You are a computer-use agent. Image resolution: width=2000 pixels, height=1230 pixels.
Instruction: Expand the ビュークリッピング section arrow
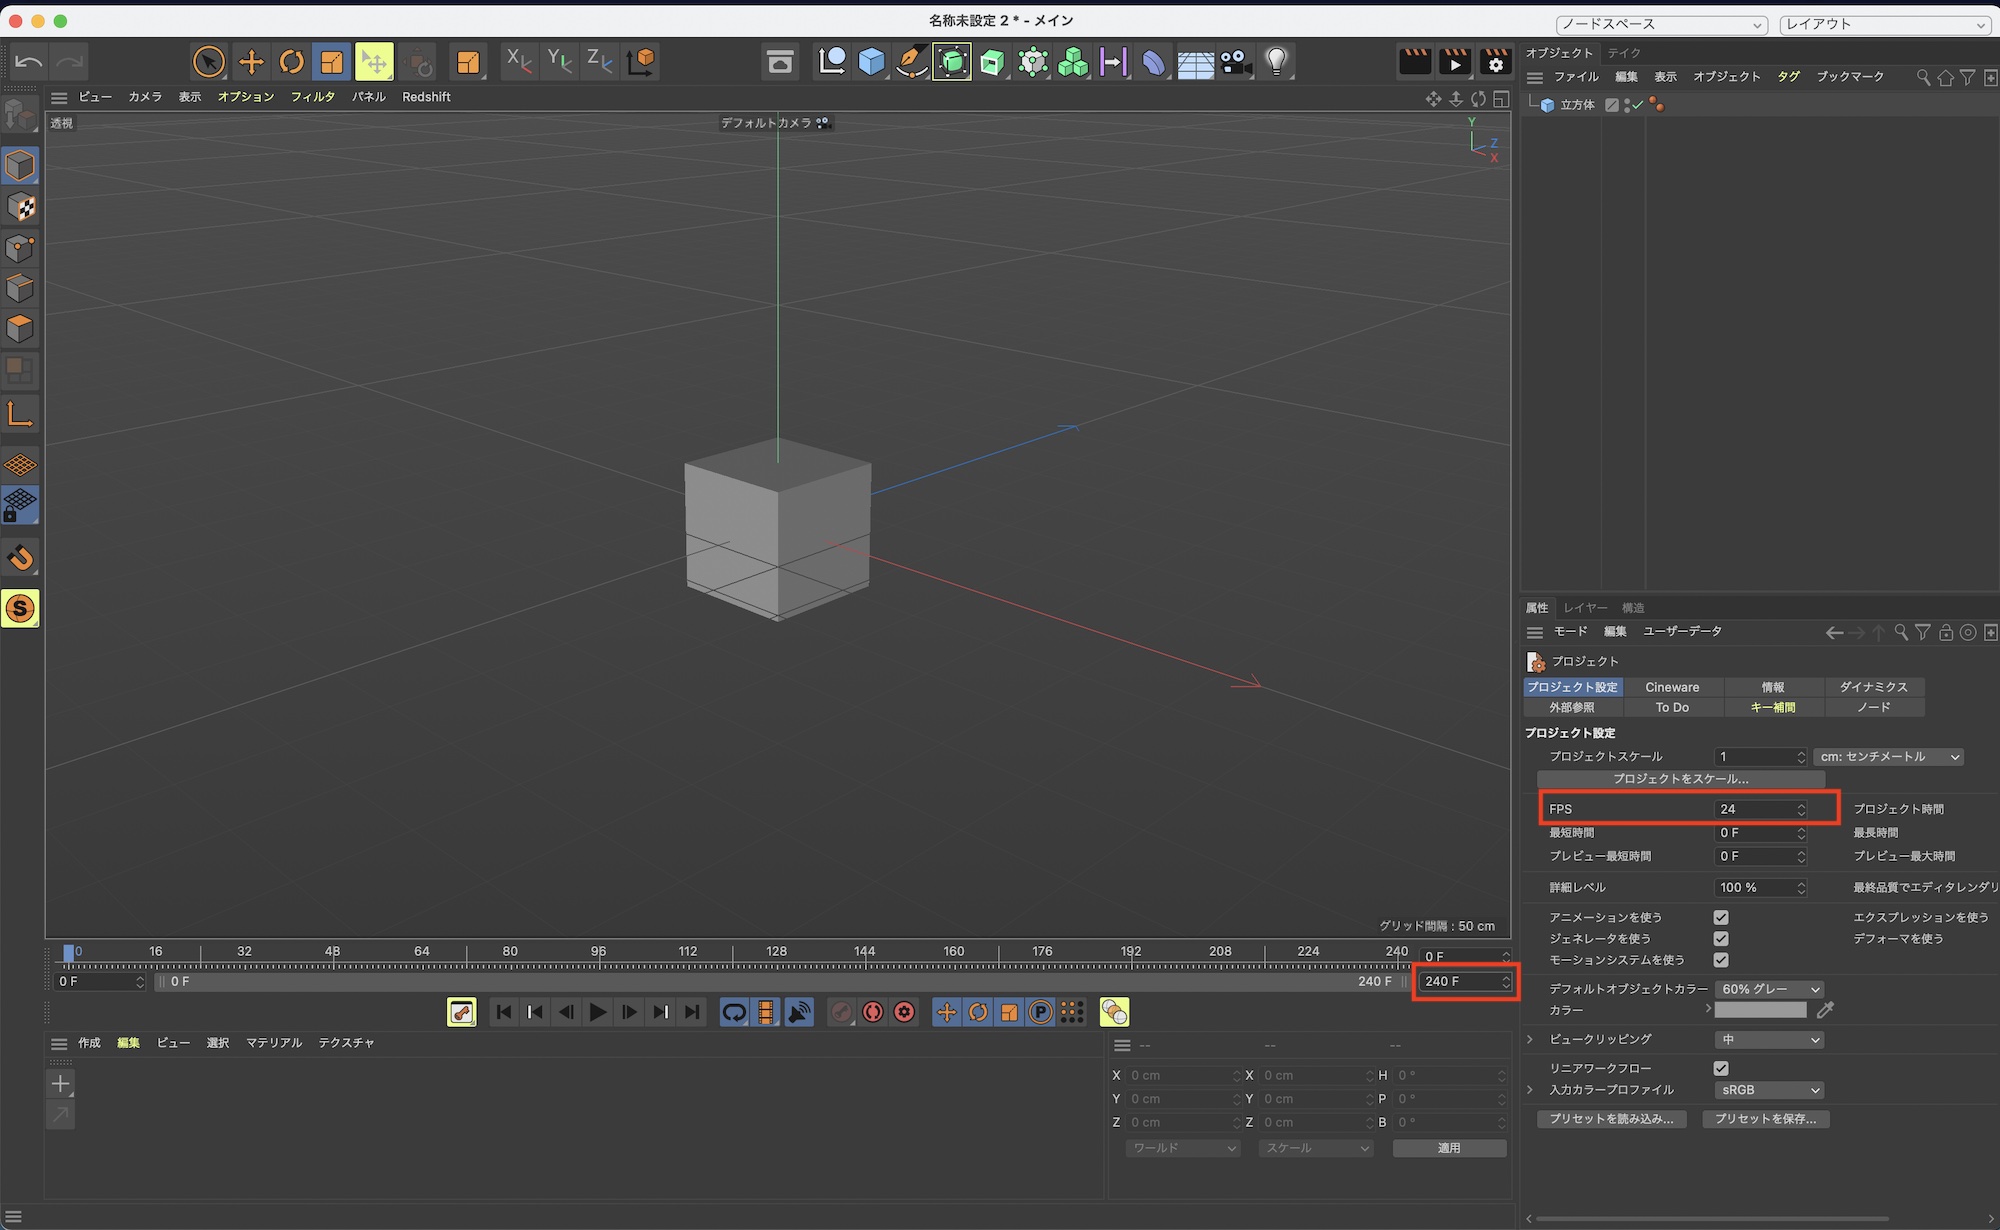pyautogui.click(x=1530, y=1039)
